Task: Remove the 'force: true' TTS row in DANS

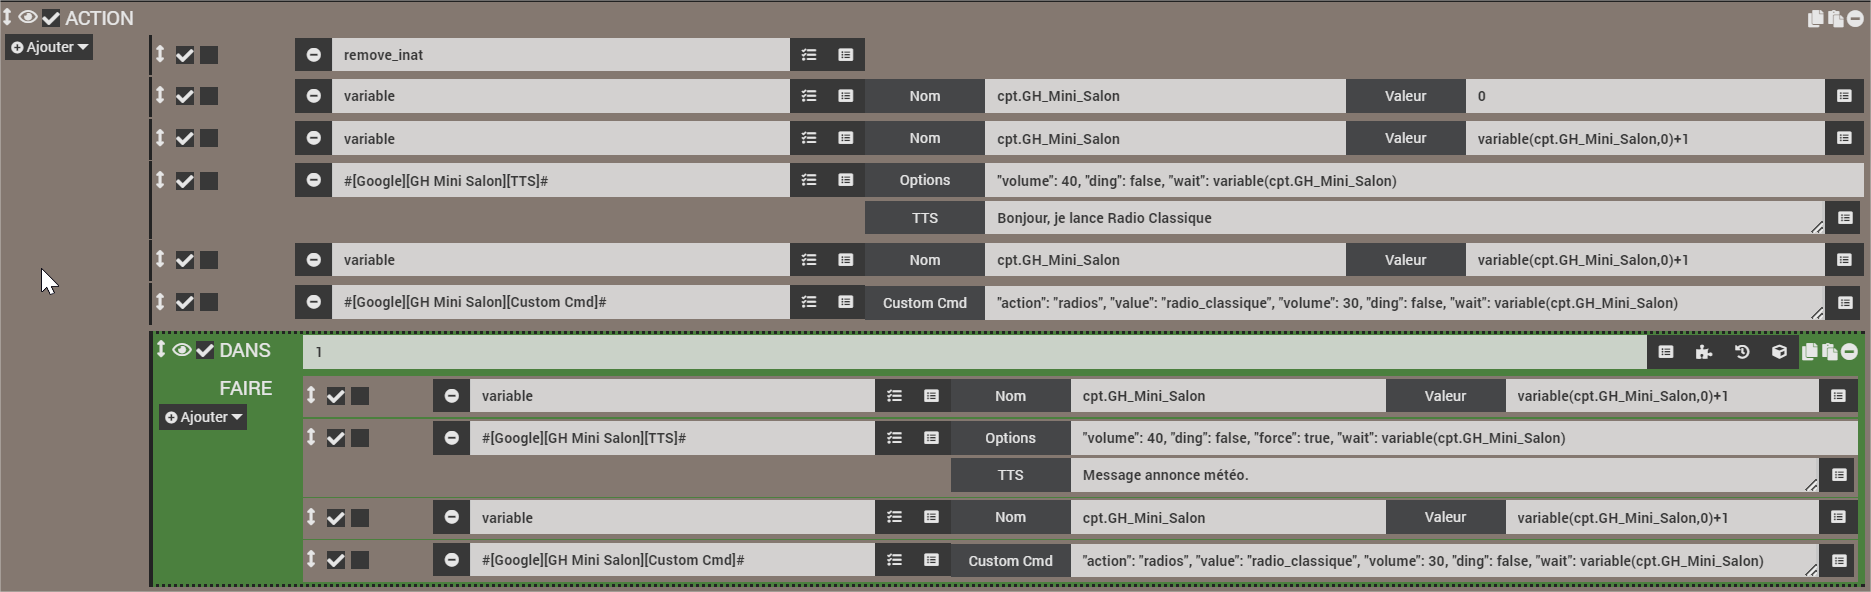Action: click(x=452, y=438)
